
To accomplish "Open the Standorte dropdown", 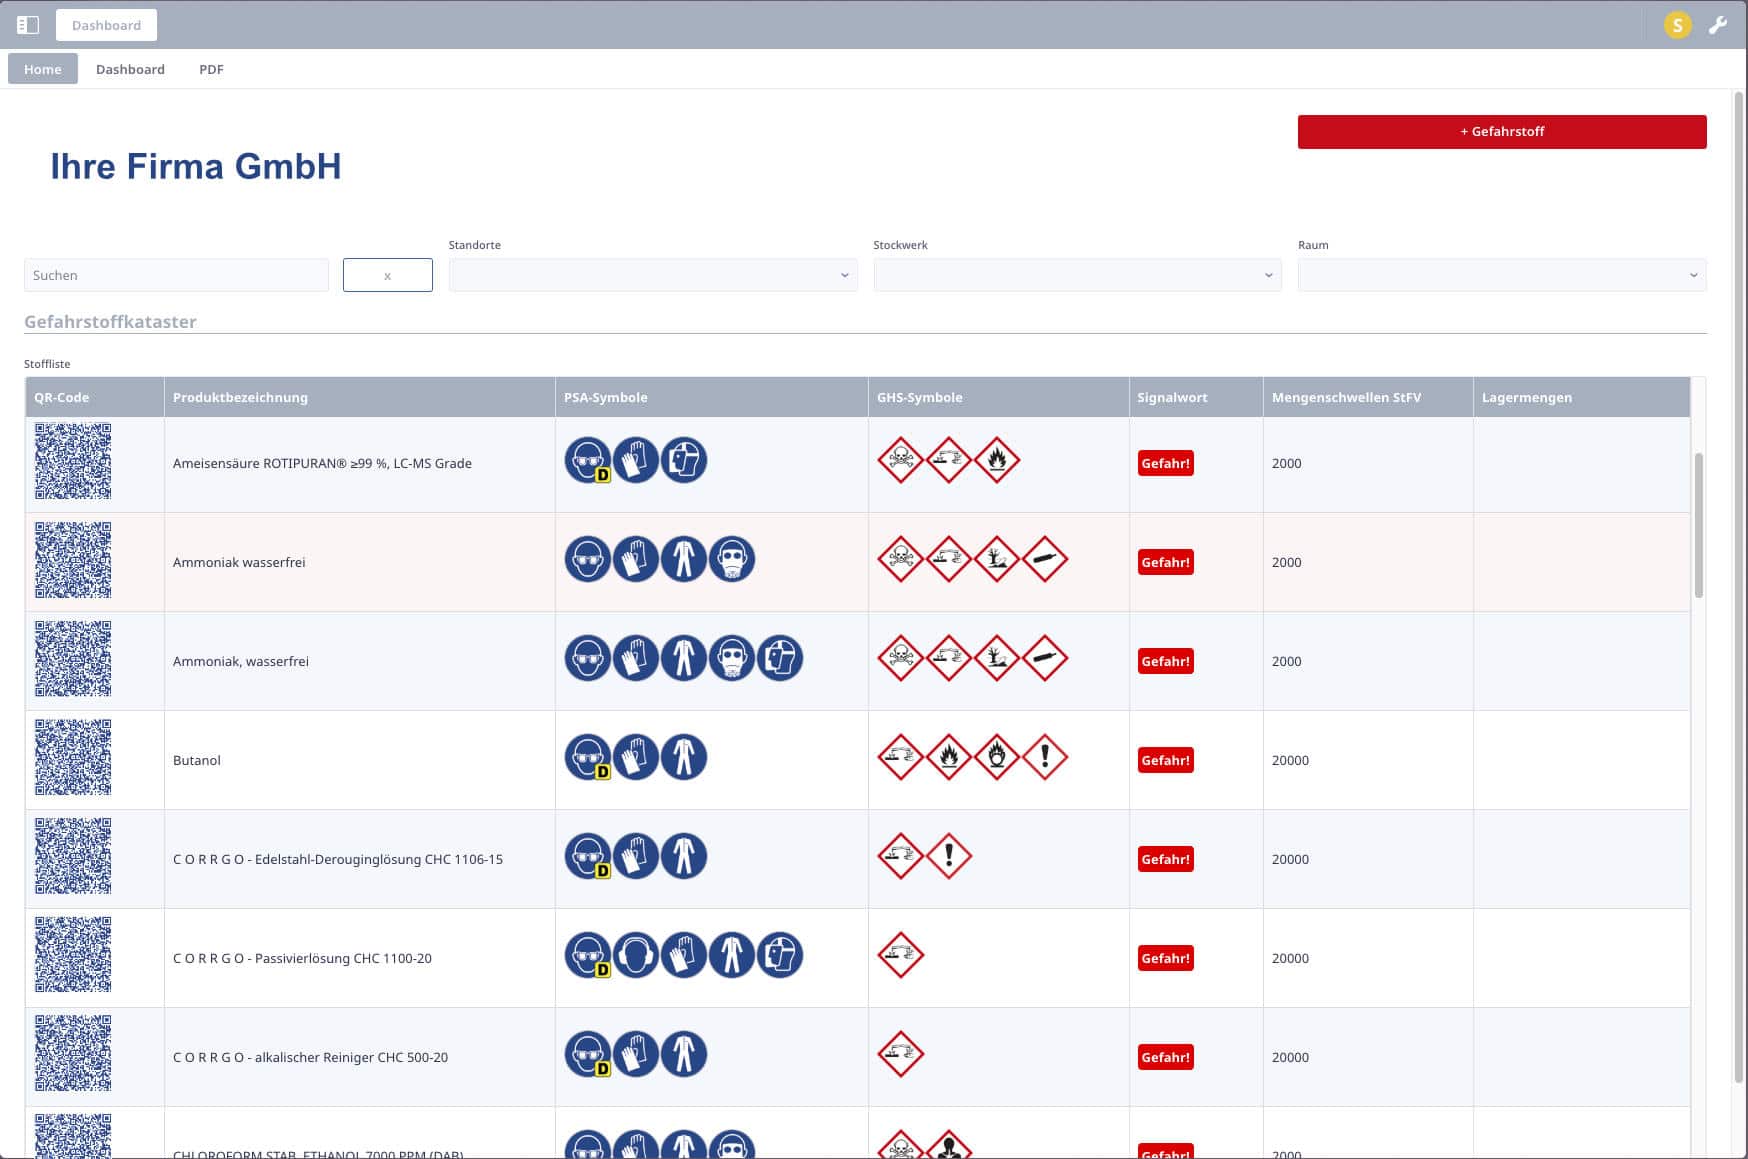I will click(x=652, y=275).
